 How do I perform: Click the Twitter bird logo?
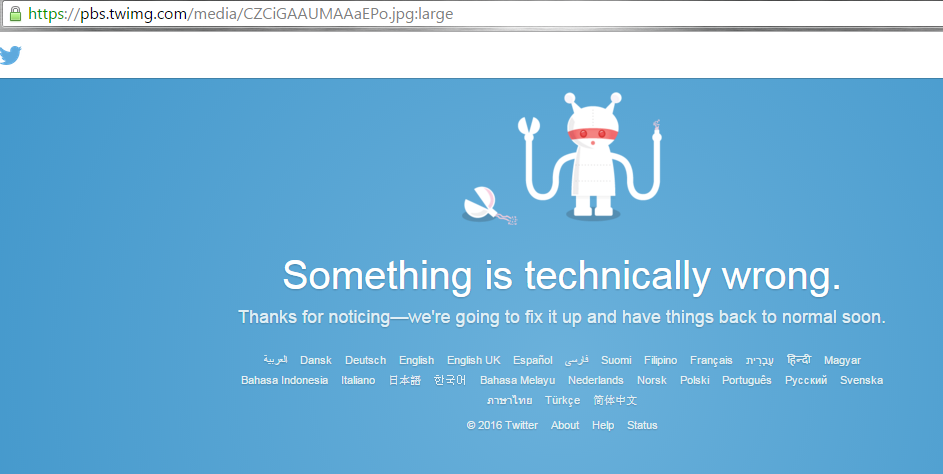(x=10, y=55)
